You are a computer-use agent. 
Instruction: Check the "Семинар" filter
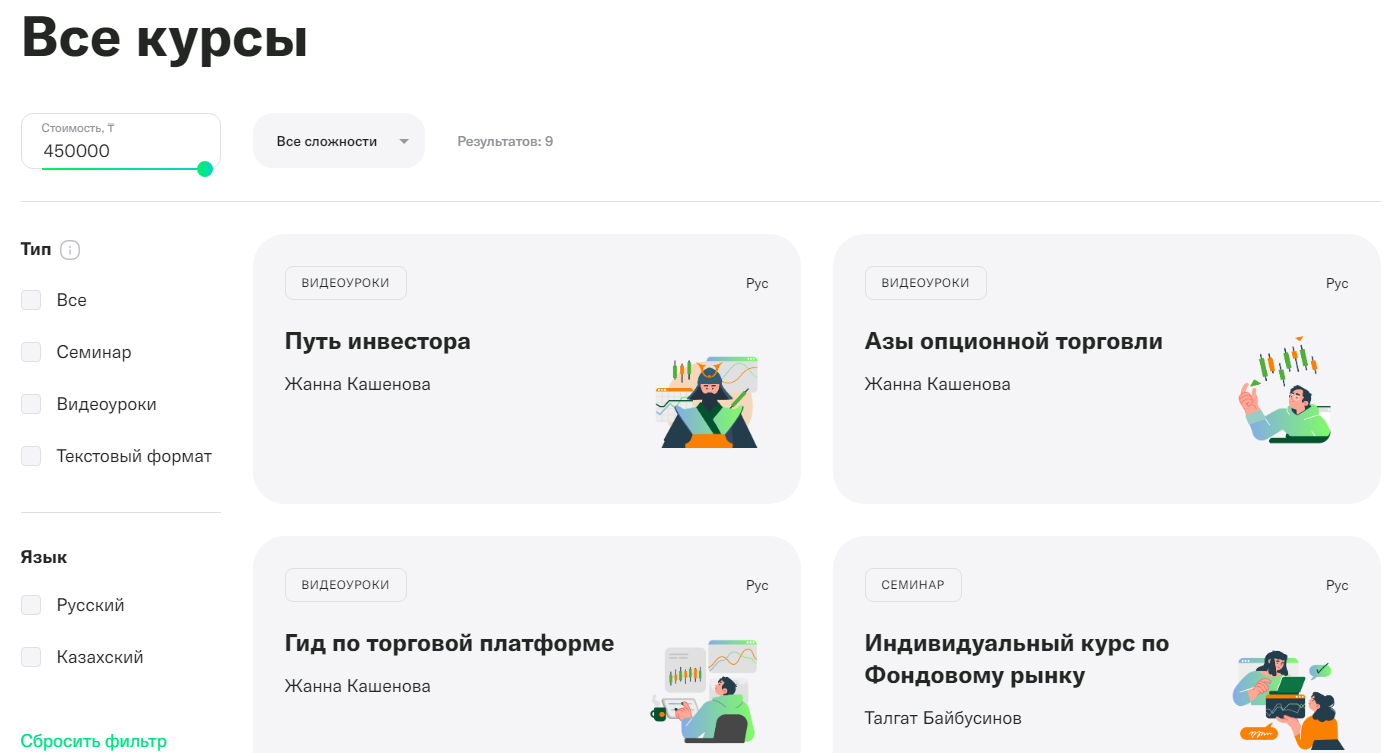tap(31, 351)
